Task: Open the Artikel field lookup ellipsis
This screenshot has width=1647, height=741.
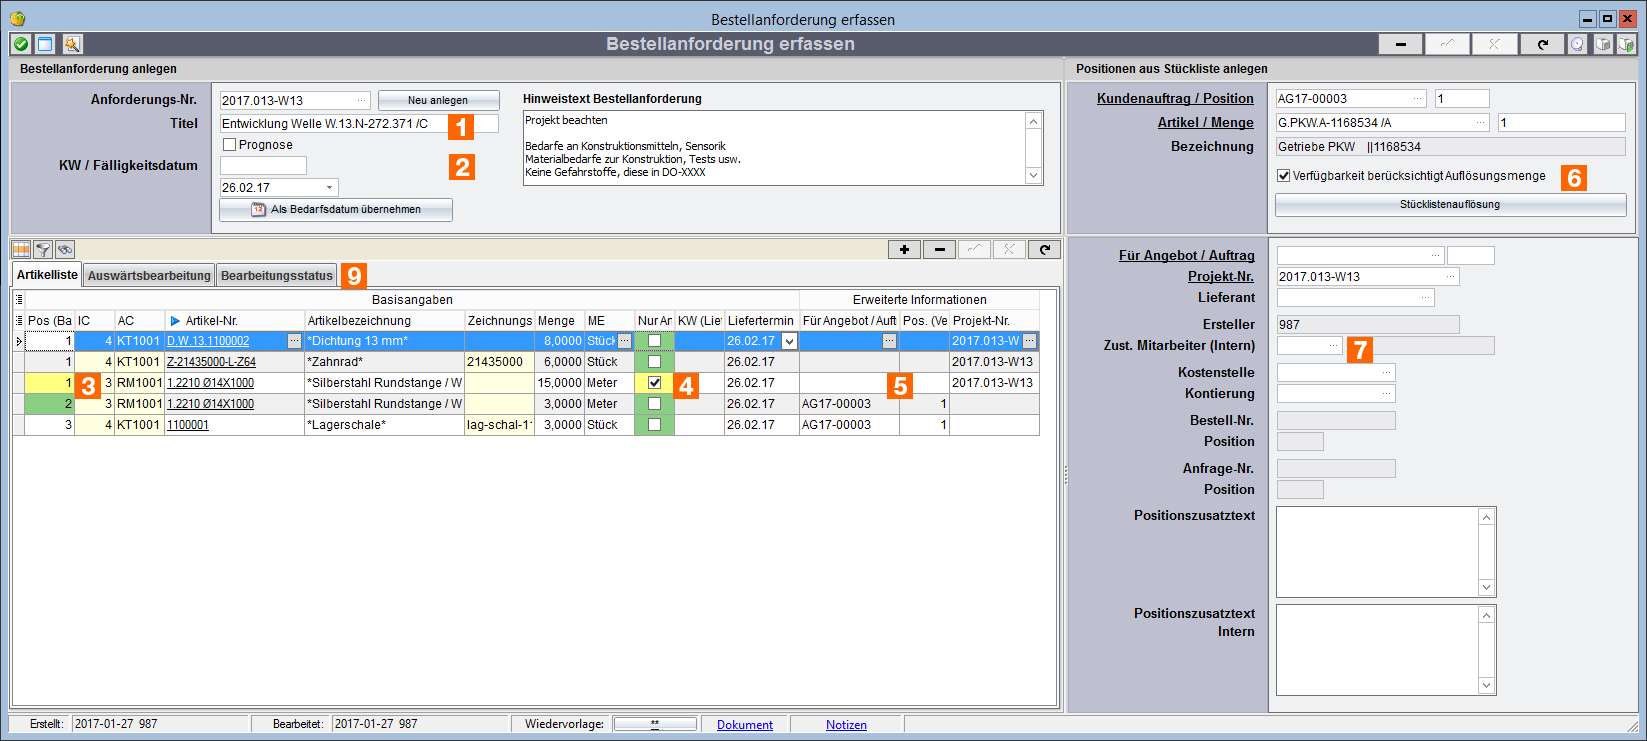Action: [1480, 123]
